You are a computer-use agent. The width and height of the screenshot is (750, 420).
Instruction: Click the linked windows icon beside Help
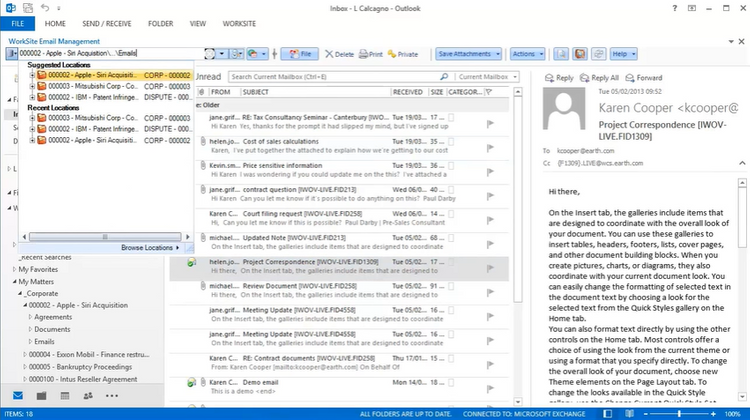click(x=598, y=54)
